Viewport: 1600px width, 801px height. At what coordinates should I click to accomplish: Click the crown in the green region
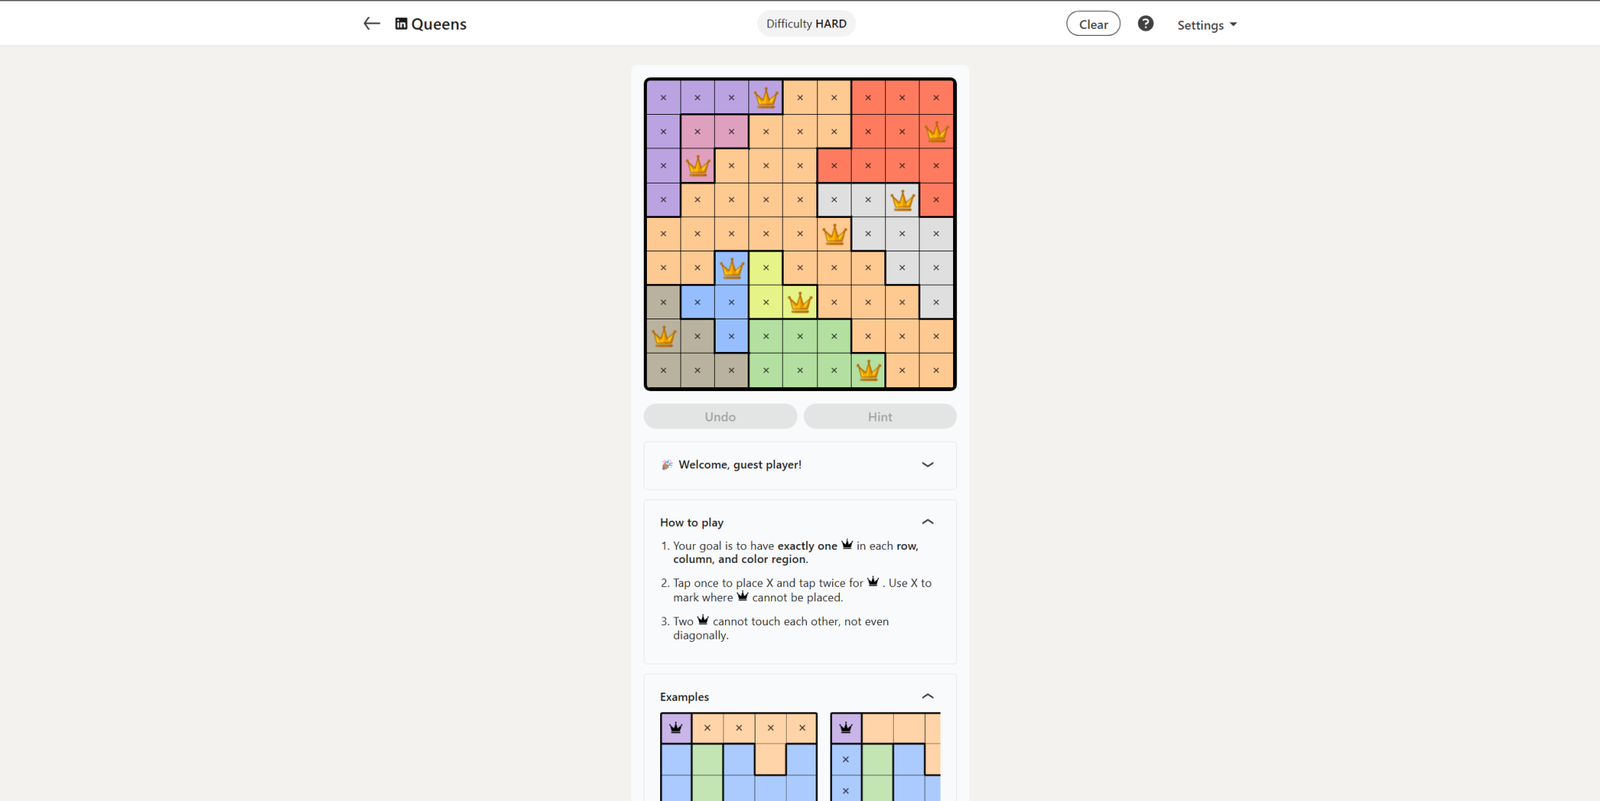click(x=868, y=371)
